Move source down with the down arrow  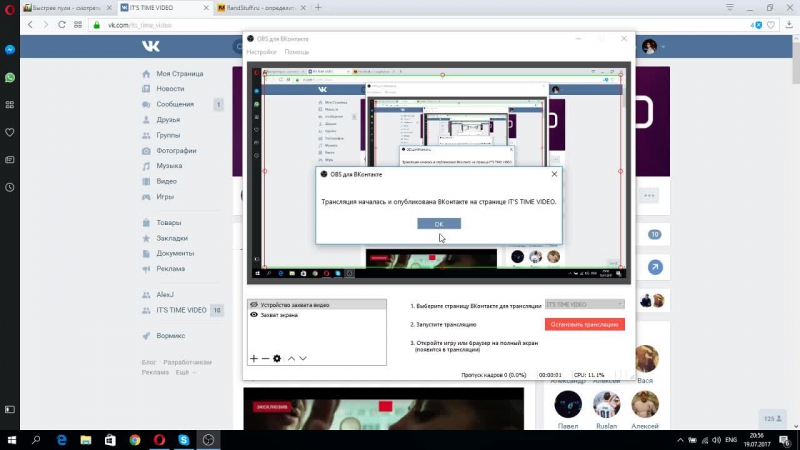(303, 359)
